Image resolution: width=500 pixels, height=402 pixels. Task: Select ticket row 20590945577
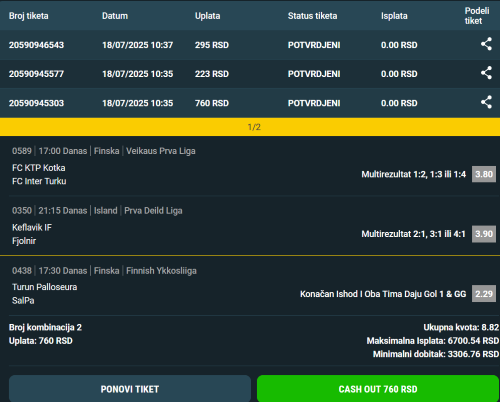tap(250, 74)
